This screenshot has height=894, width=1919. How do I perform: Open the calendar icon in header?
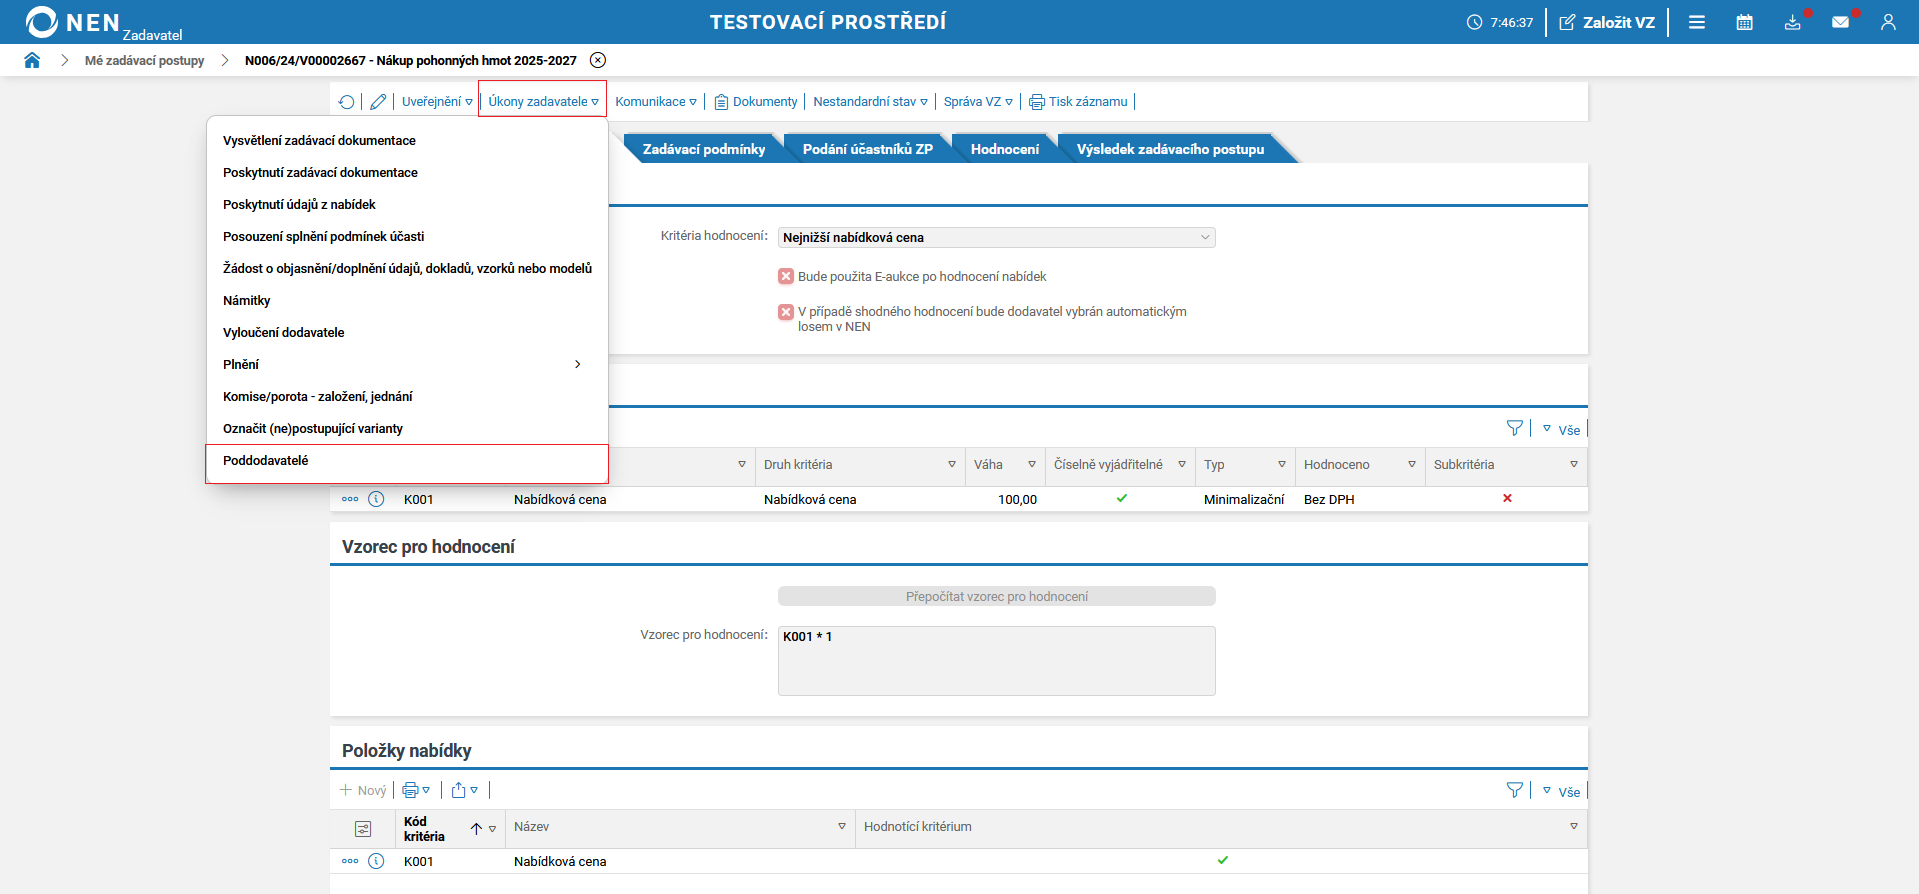point(1745,22)
